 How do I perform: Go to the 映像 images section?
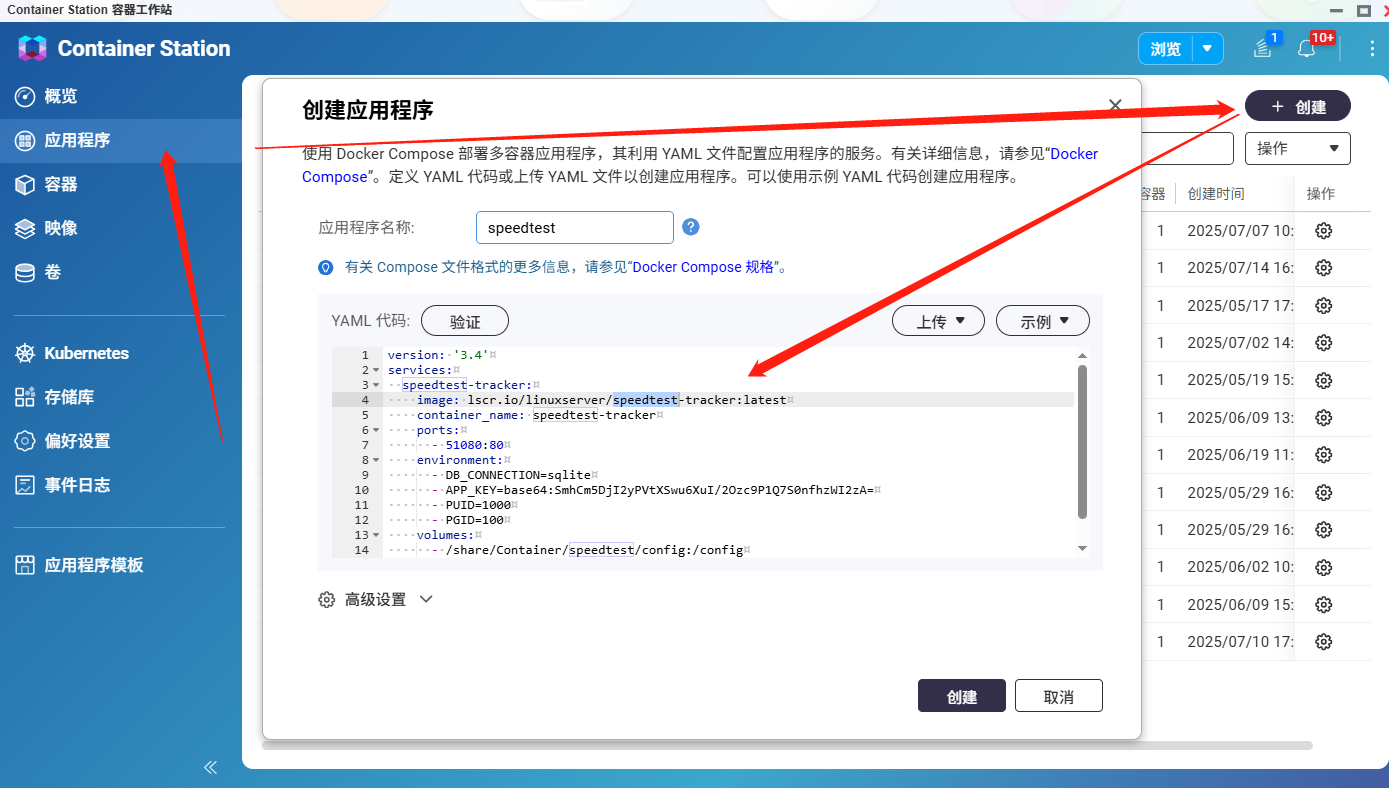60,228
